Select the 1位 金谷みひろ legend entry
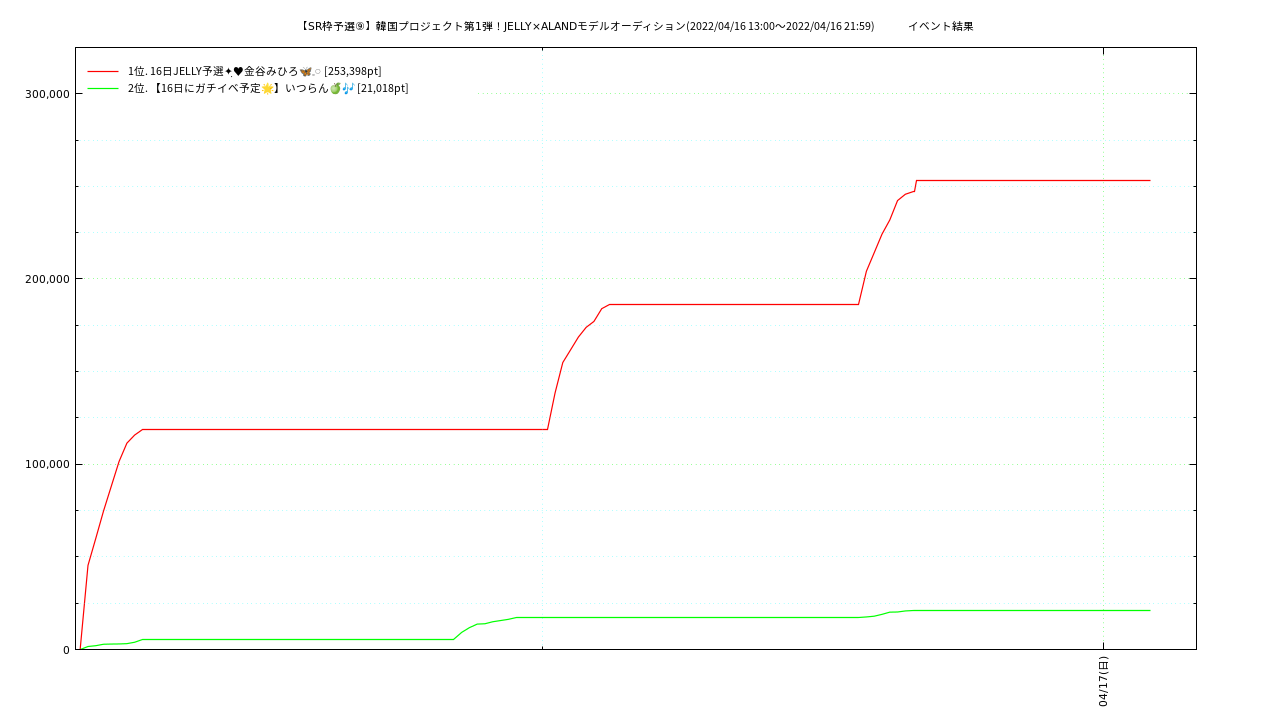Viewport: 1280px width, 720px height. pos(254,71)
